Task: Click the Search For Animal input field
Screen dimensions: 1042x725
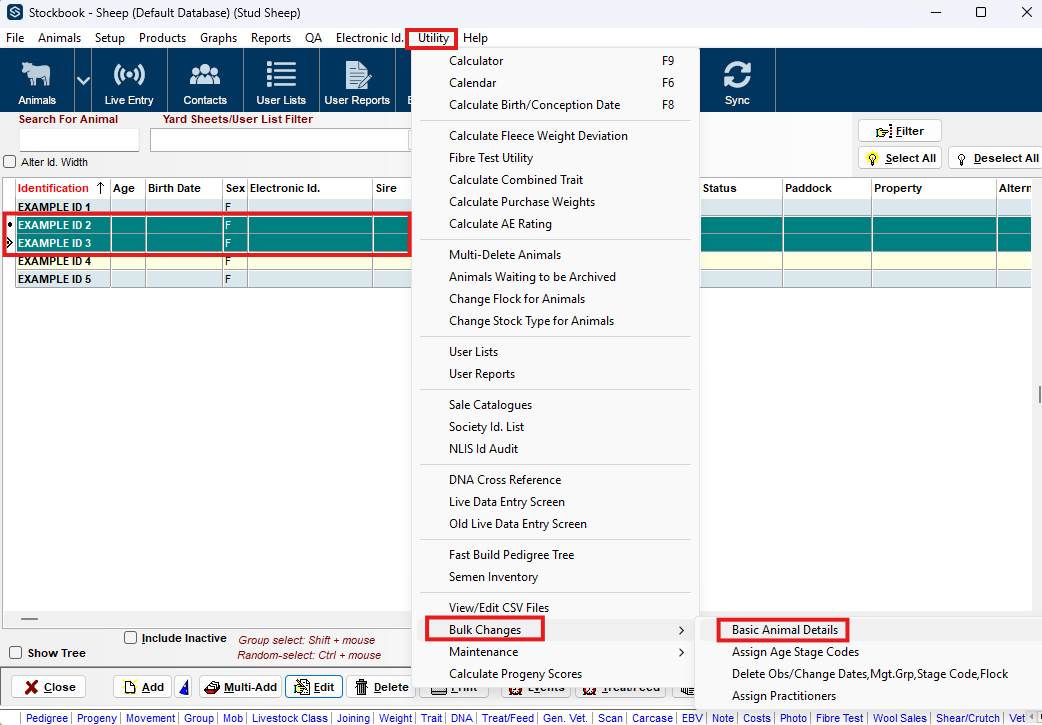Action: tap(79, 140)
